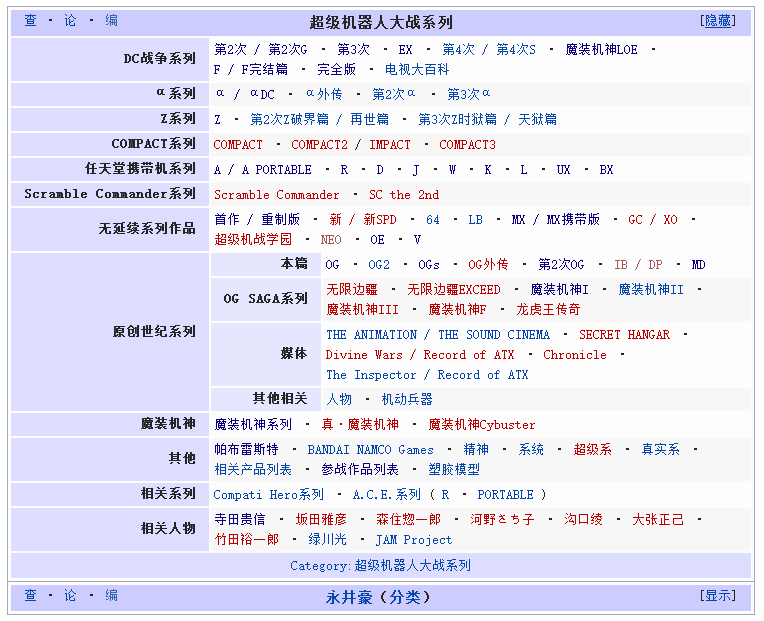
Task: Visit the BANDAI NAMCO Games link
Action: tap(370, 450)
